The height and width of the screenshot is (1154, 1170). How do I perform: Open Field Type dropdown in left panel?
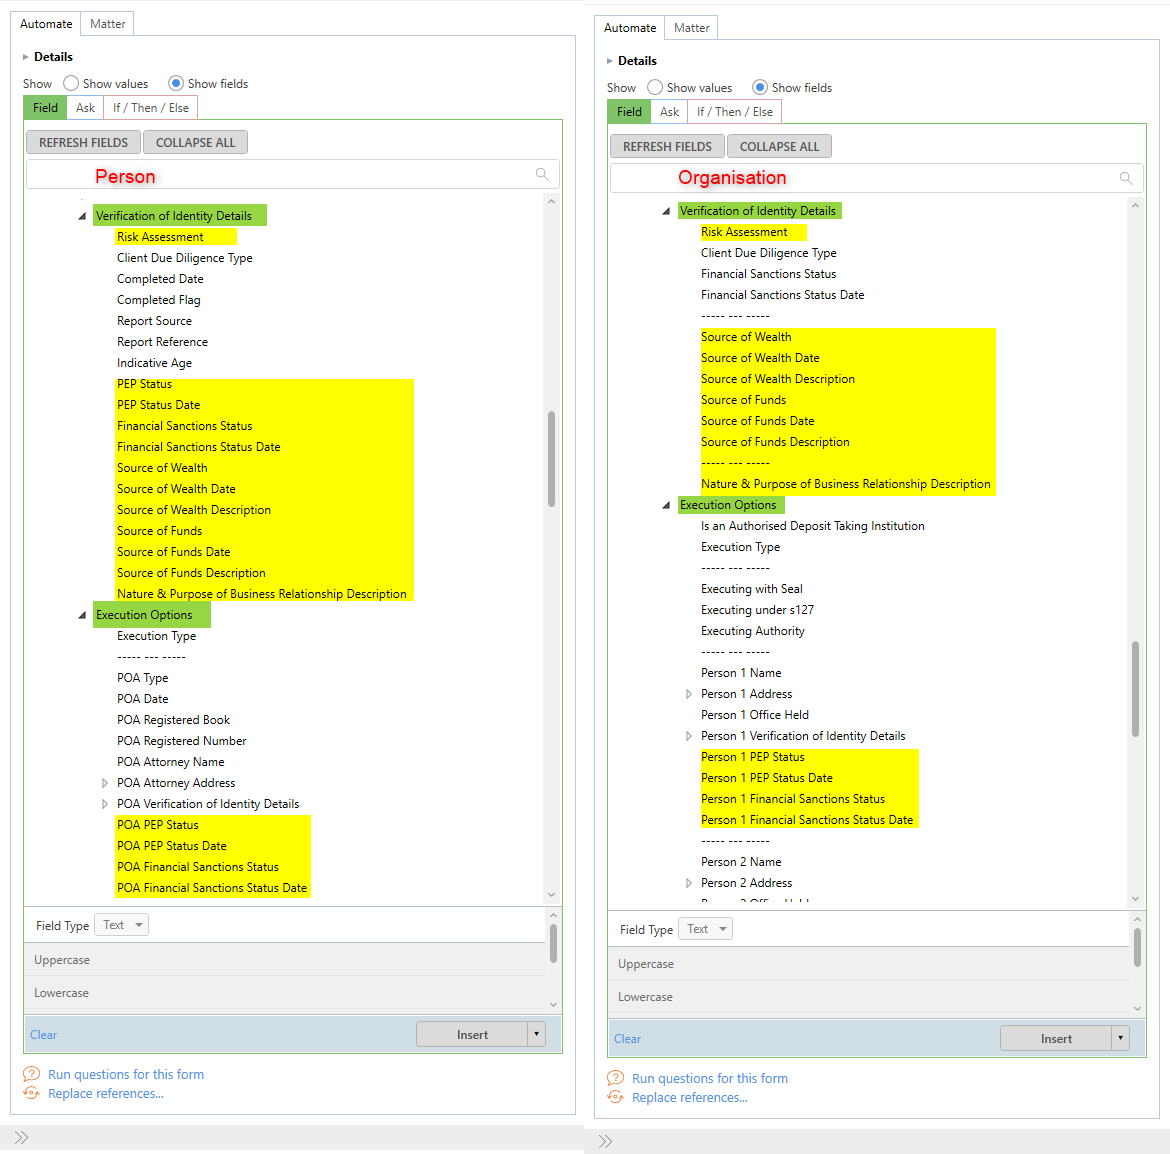point(121,925)
